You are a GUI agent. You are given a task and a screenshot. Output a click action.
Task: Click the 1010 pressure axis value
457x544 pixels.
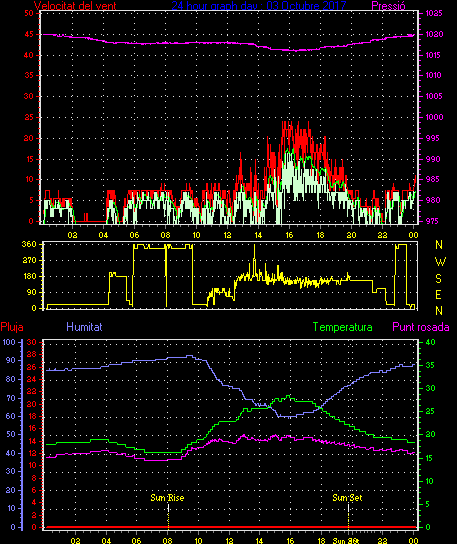434,75
